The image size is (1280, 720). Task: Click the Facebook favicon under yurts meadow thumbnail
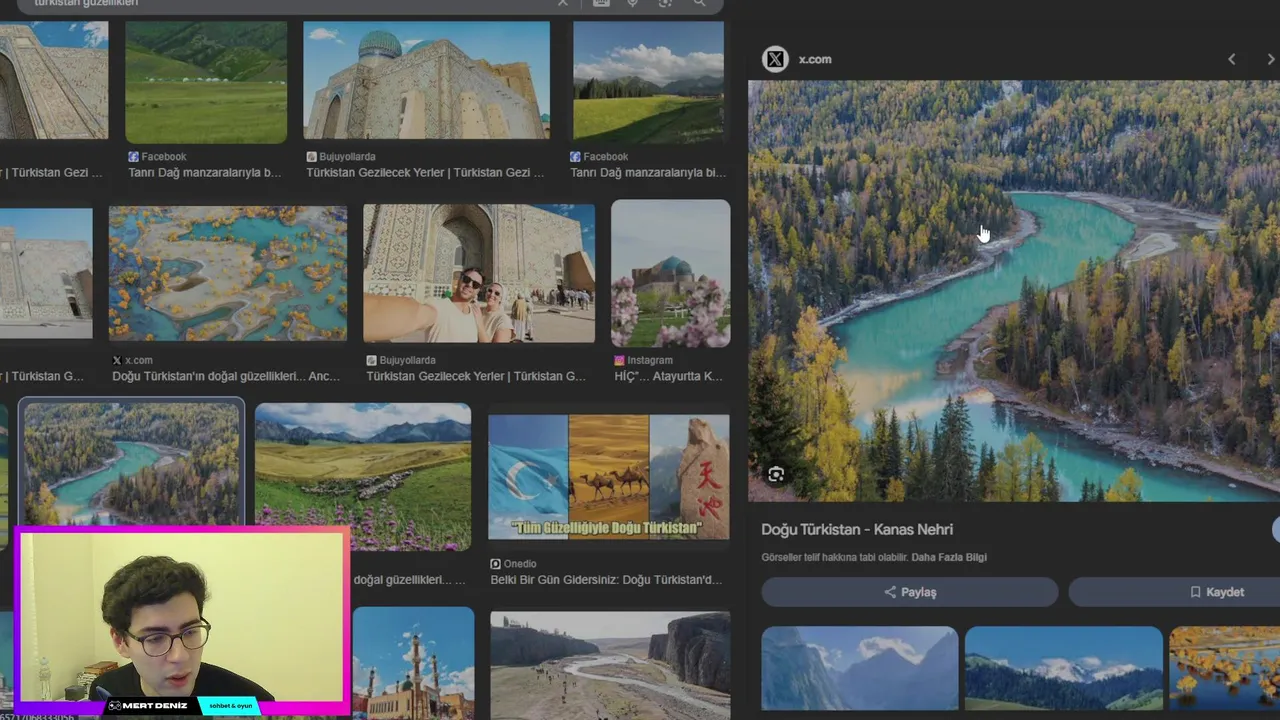(x=133, y=157)
